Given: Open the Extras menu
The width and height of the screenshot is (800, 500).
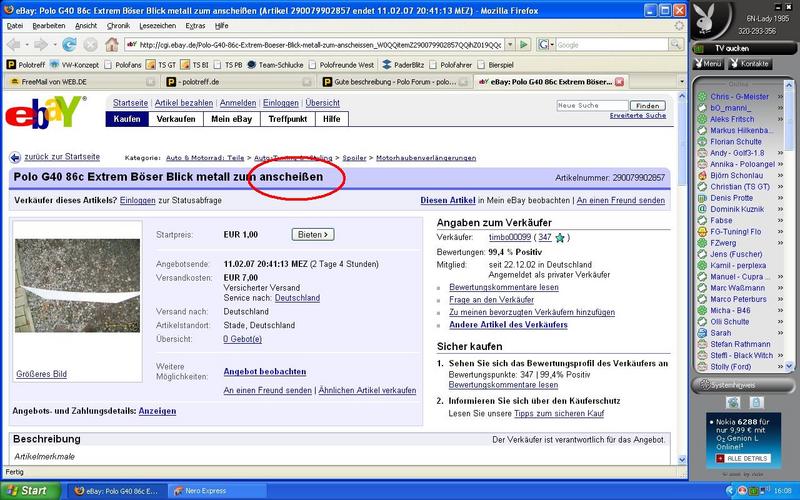Looking at the screenshot, I should [195, 26].
